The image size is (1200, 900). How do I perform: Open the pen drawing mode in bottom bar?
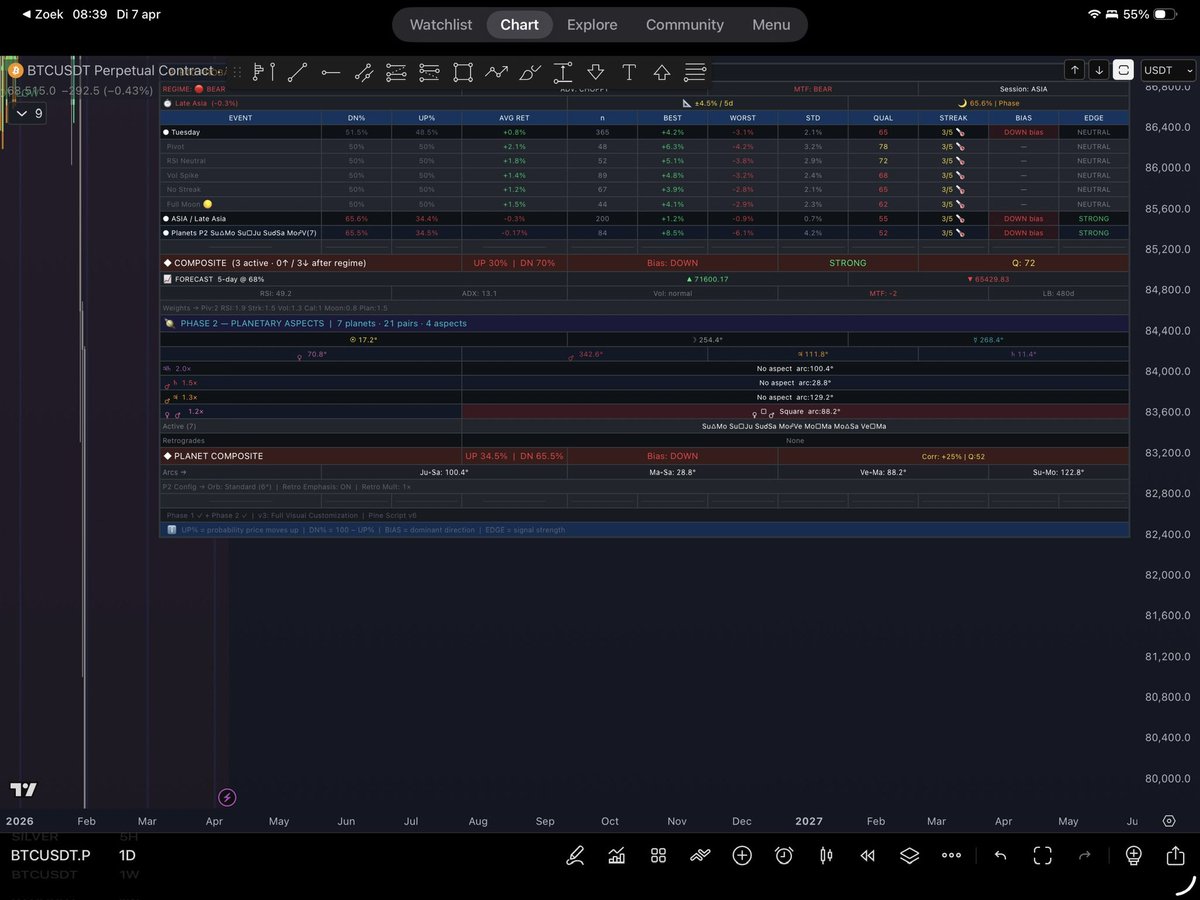click(575, 856)
